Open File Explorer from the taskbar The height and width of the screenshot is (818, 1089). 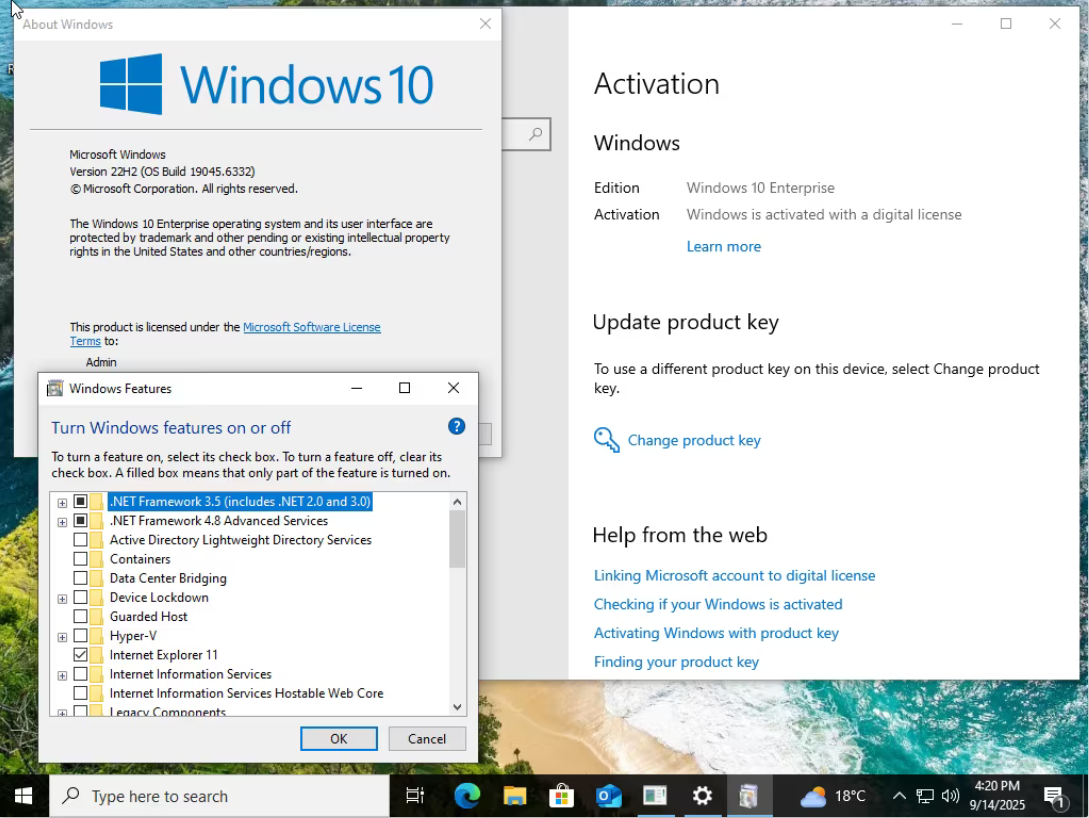coord(515,796)
